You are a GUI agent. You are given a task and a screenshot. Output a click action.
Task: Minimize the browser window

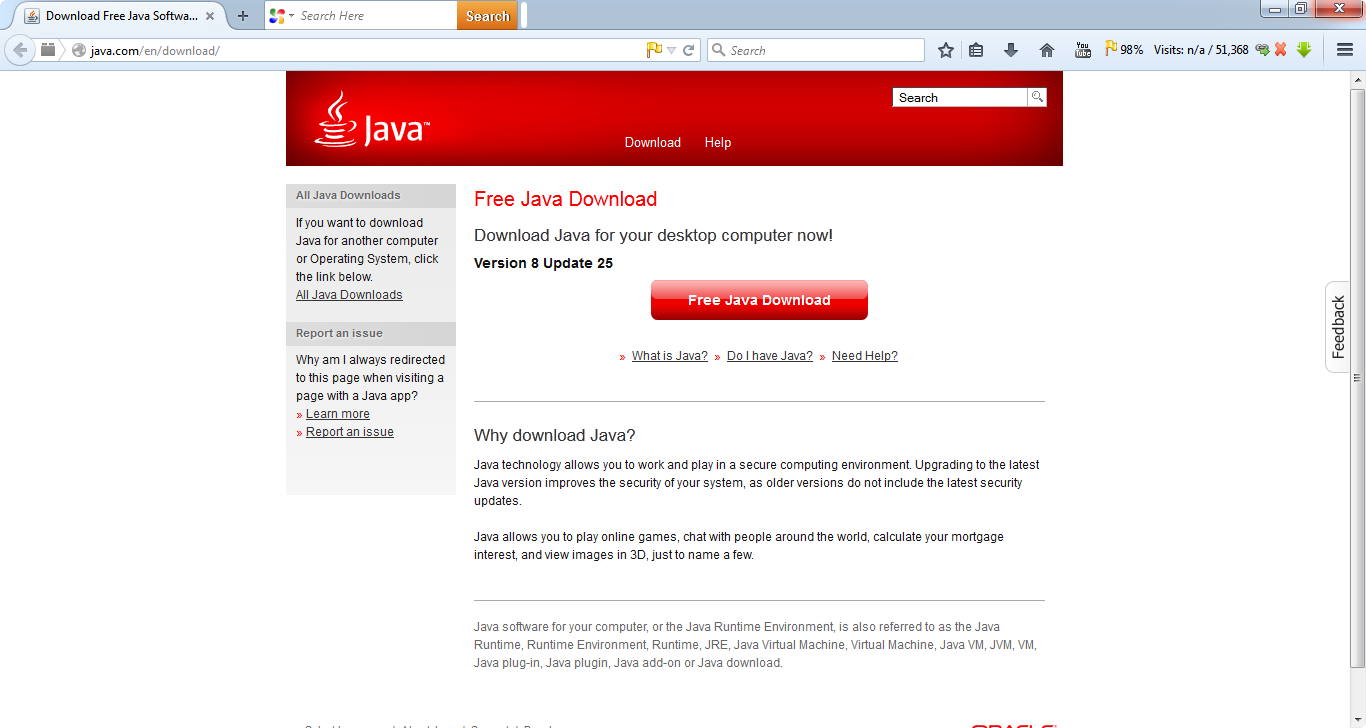(1274, 9)
